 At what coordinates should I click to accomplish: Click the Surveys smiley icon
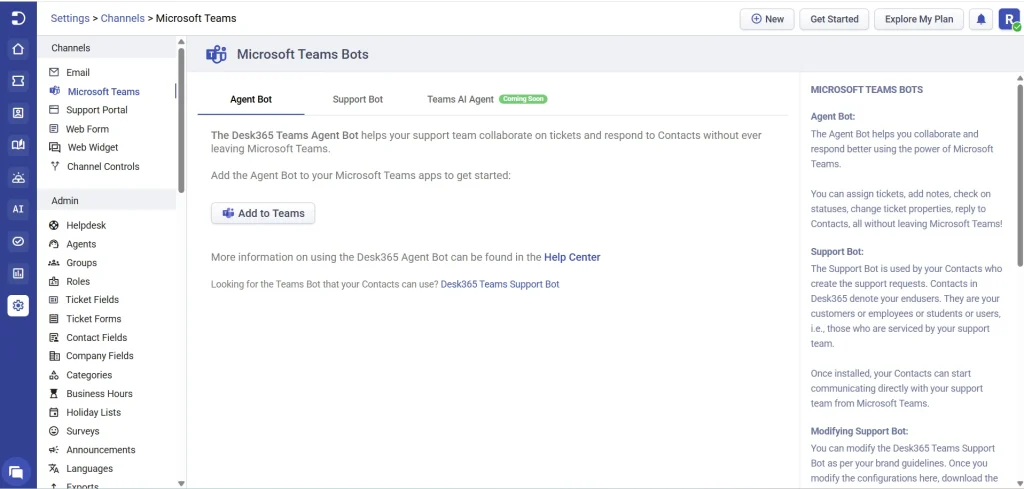(x=54, y=431)
